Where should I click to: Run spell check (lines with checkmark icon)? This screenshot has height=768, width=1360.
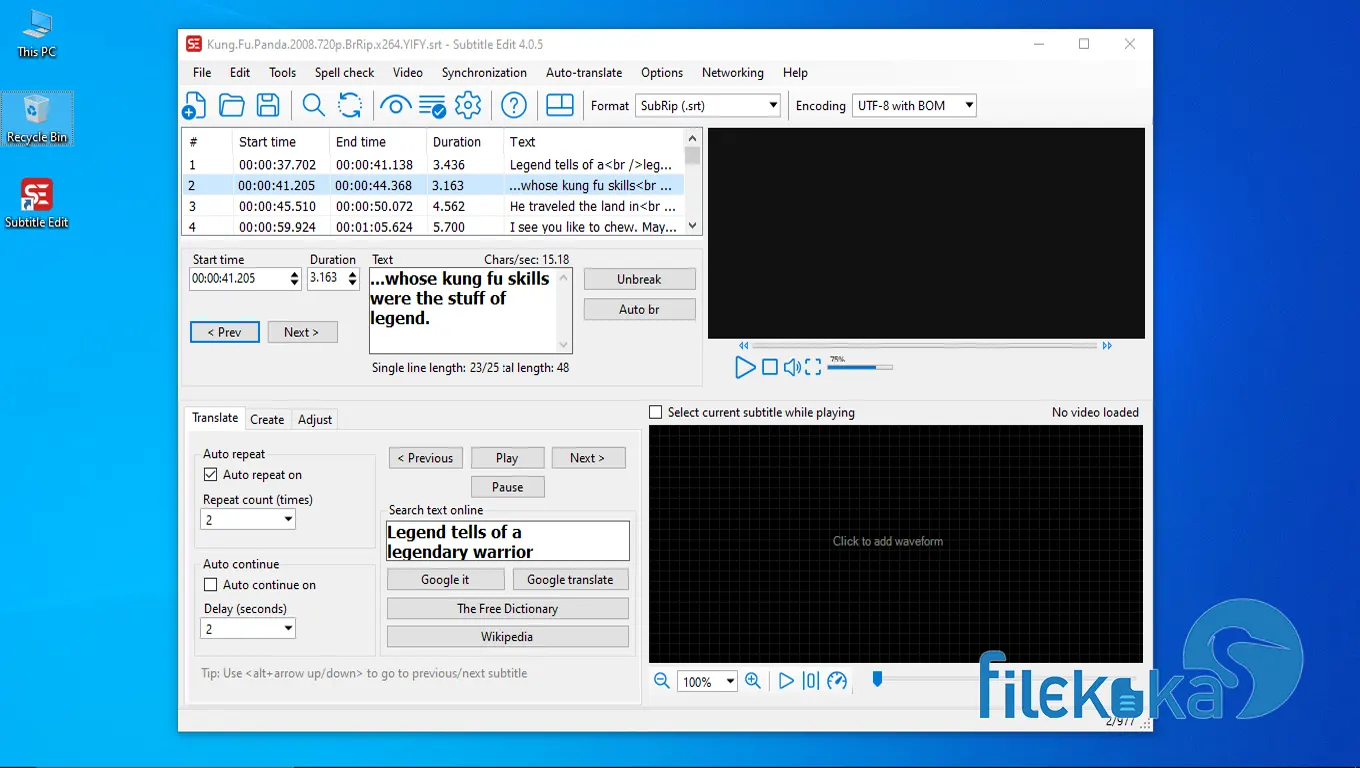tap(432, 105)
